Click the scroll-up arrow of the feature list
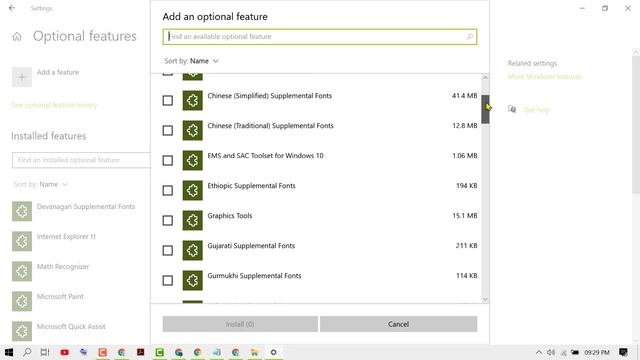Image resolution: width=640 pixels, height=360 pixels. pos(485,78)
